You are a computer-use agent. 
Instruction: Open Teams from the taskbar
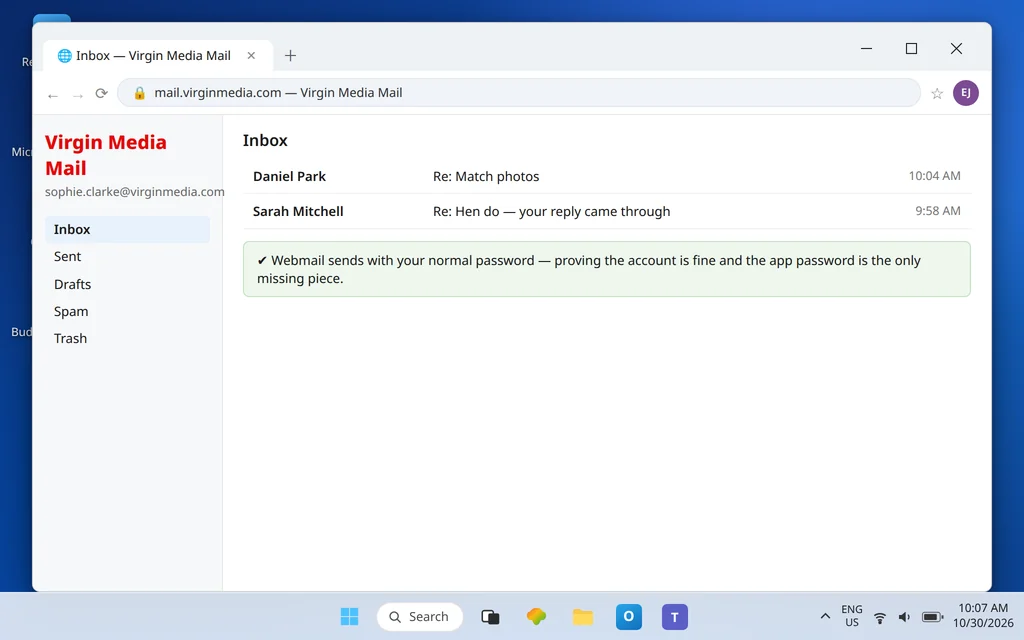pos(675,616)
